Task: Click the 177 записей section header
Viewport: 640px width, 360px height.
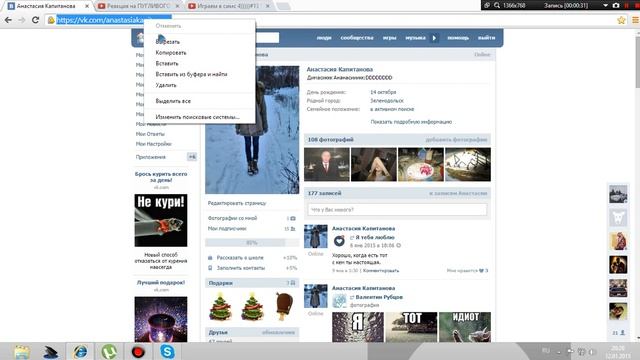Action: pyautogui.click(x=397, y=193)
